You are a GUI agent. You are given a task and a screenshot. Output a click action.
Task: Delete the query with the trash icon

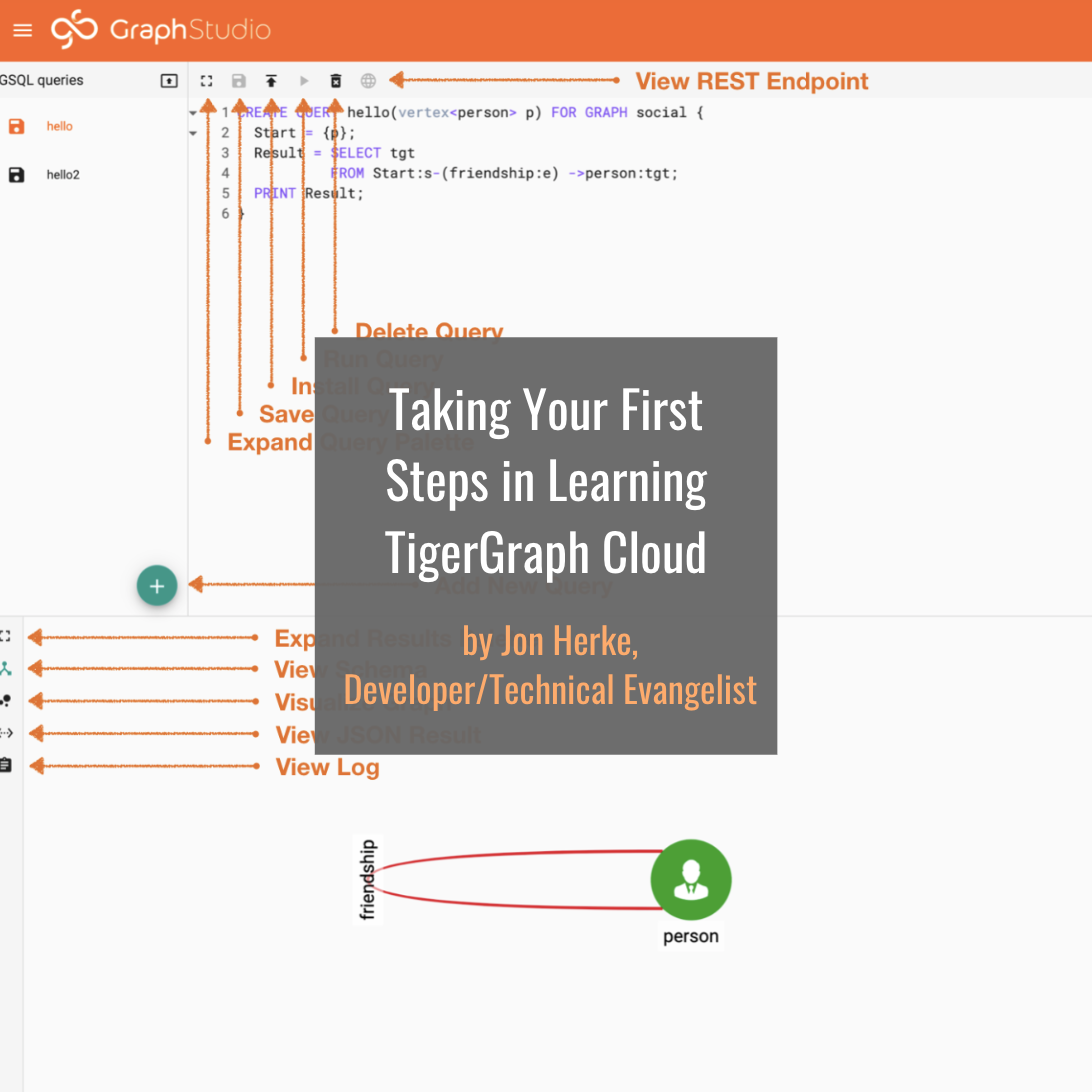point(336,81)
